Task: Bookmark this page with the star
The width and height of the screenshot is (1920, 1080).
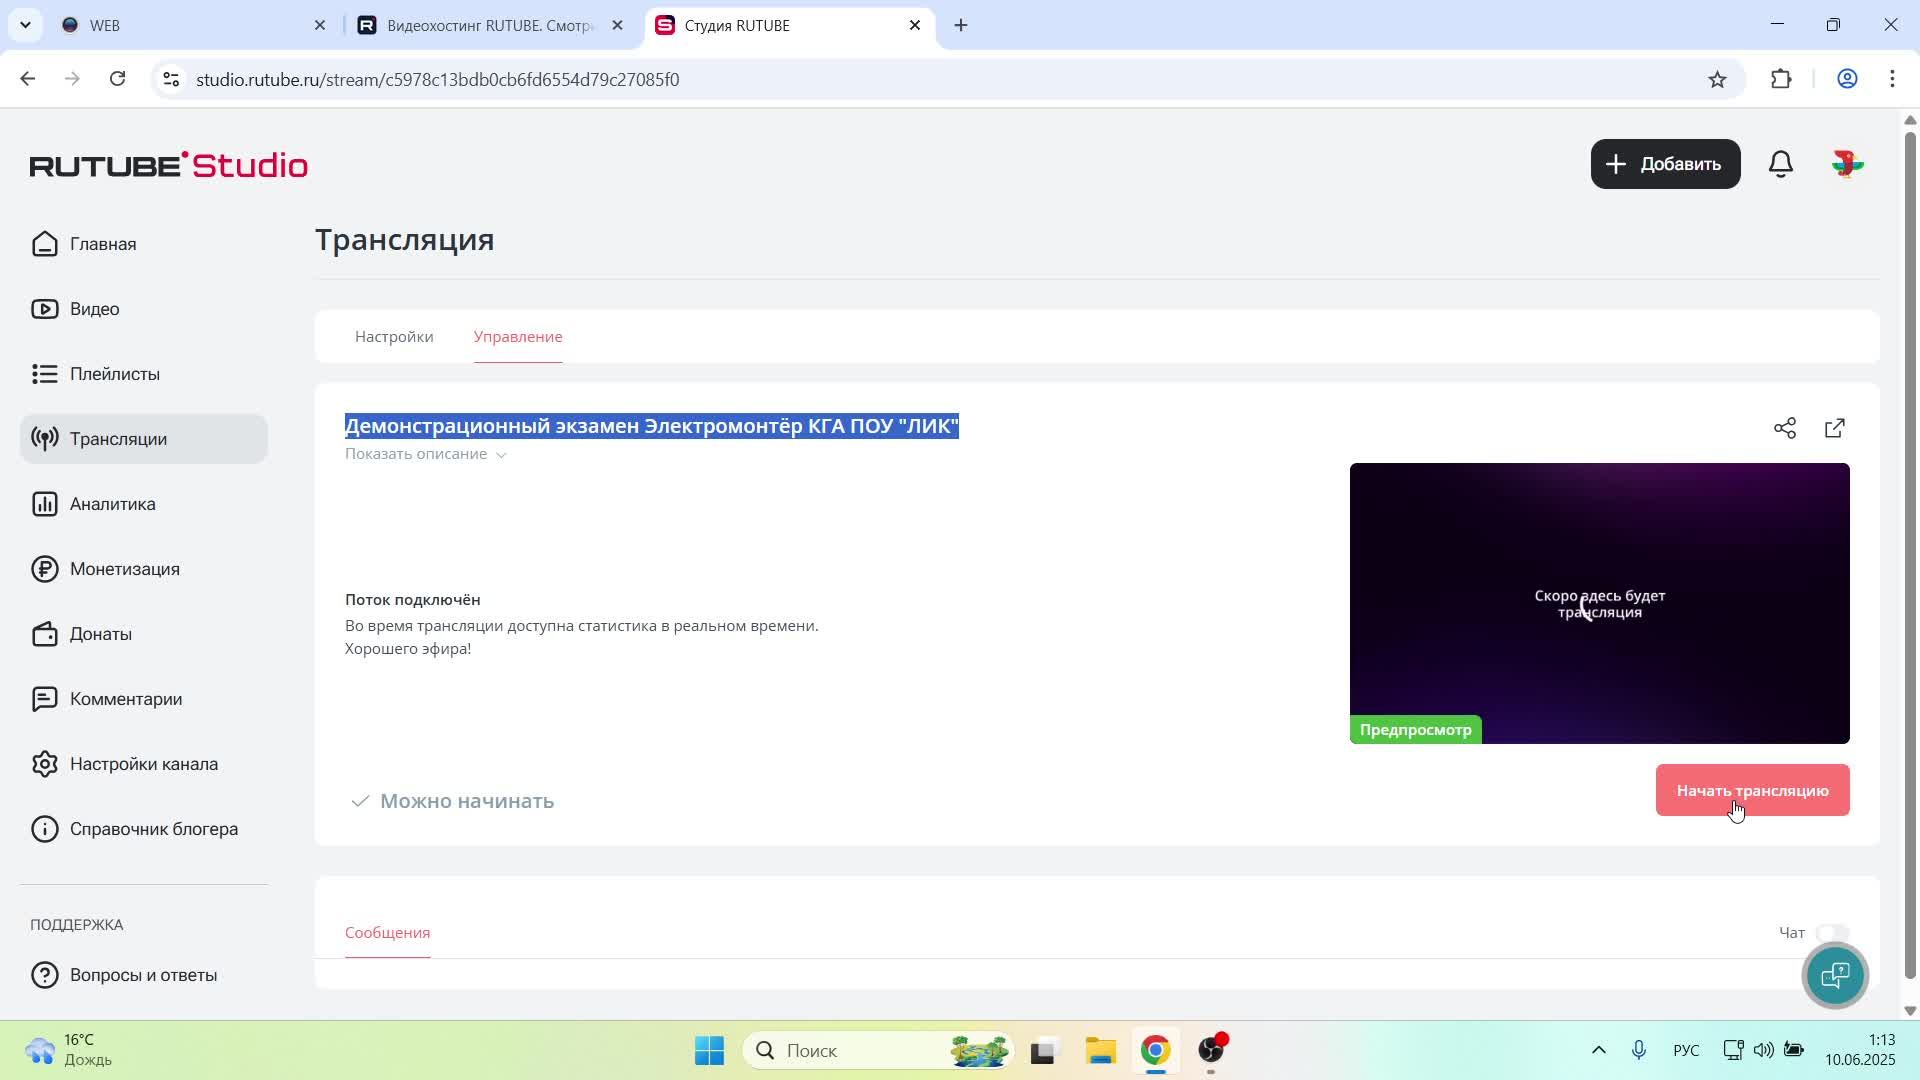Action: click(x=1717, y=79)
